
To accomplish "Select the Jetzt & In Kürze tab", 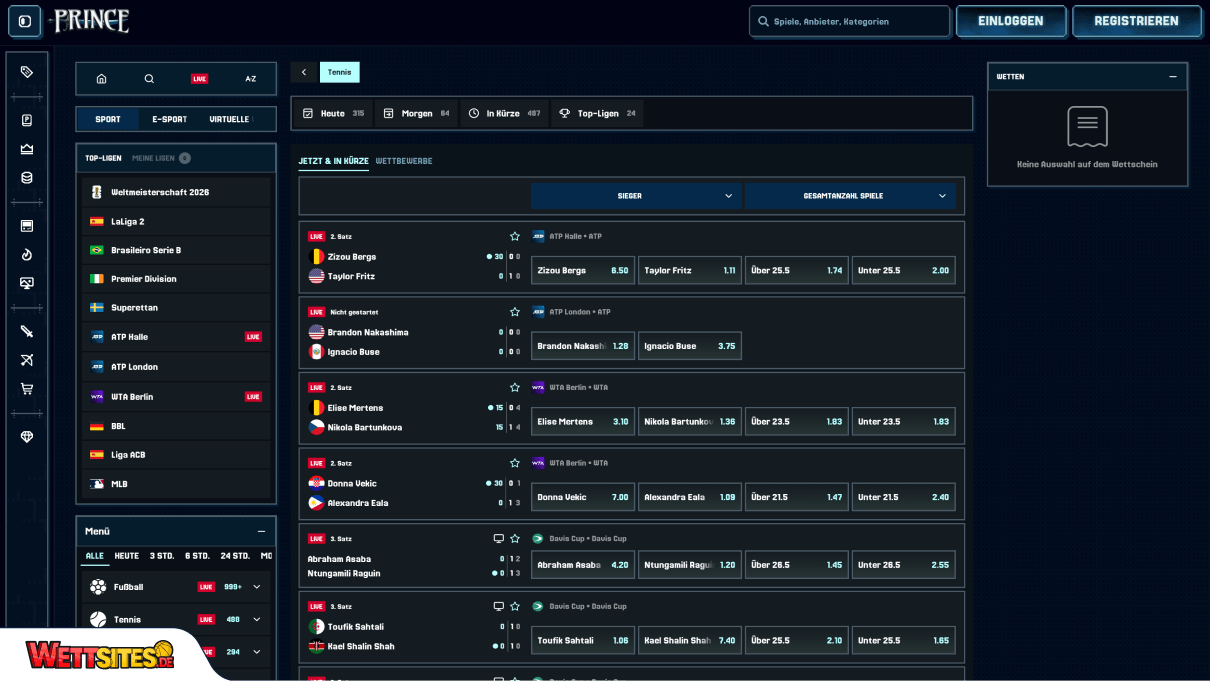I will (x=333, y=161).
